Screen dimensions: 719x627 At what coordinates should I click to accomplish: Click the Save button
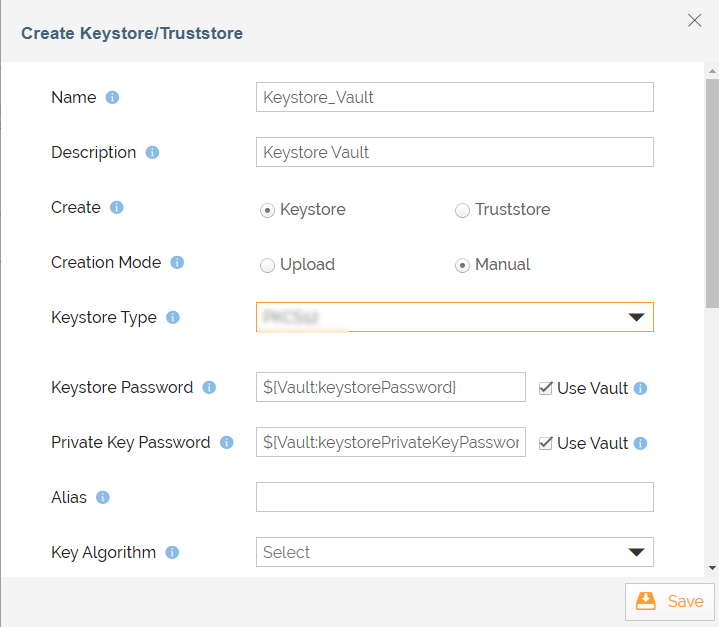670,601
